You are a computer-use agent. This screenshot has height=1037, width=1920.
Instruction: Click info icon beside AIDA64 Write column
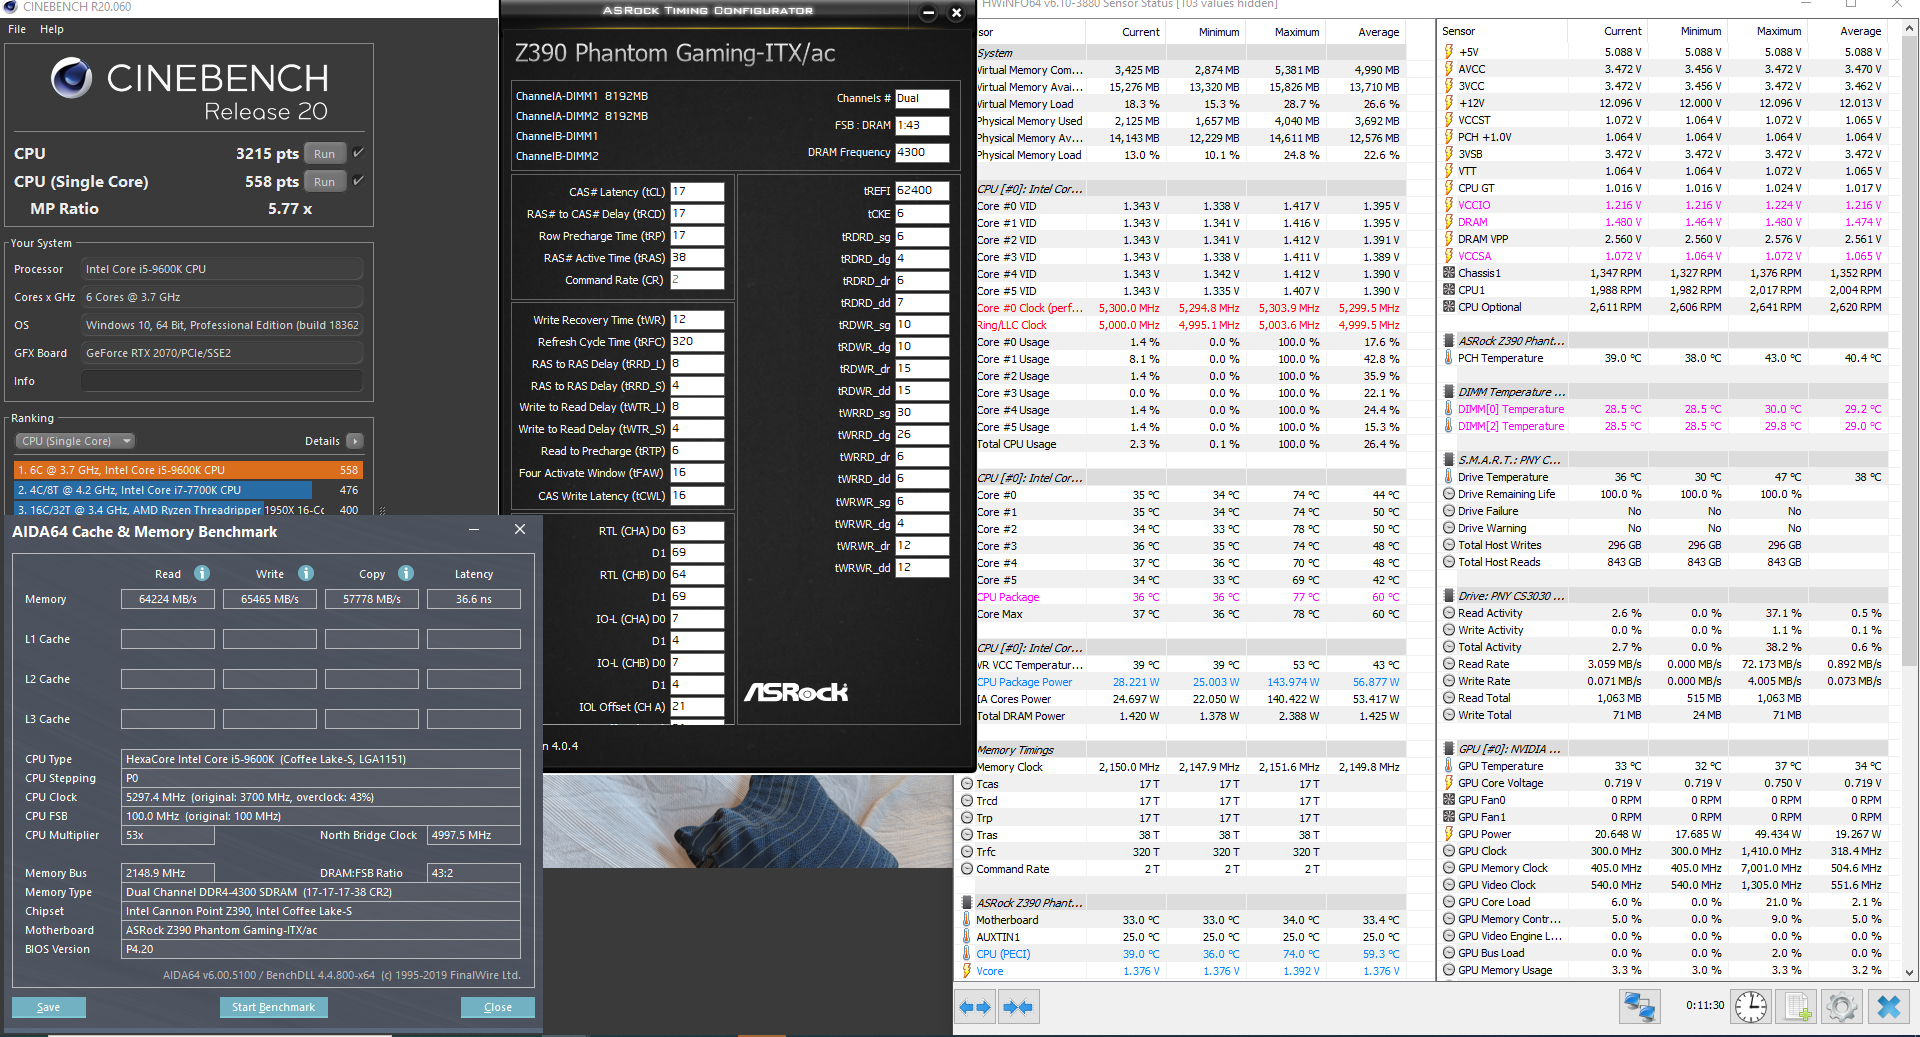pos(306,573)
